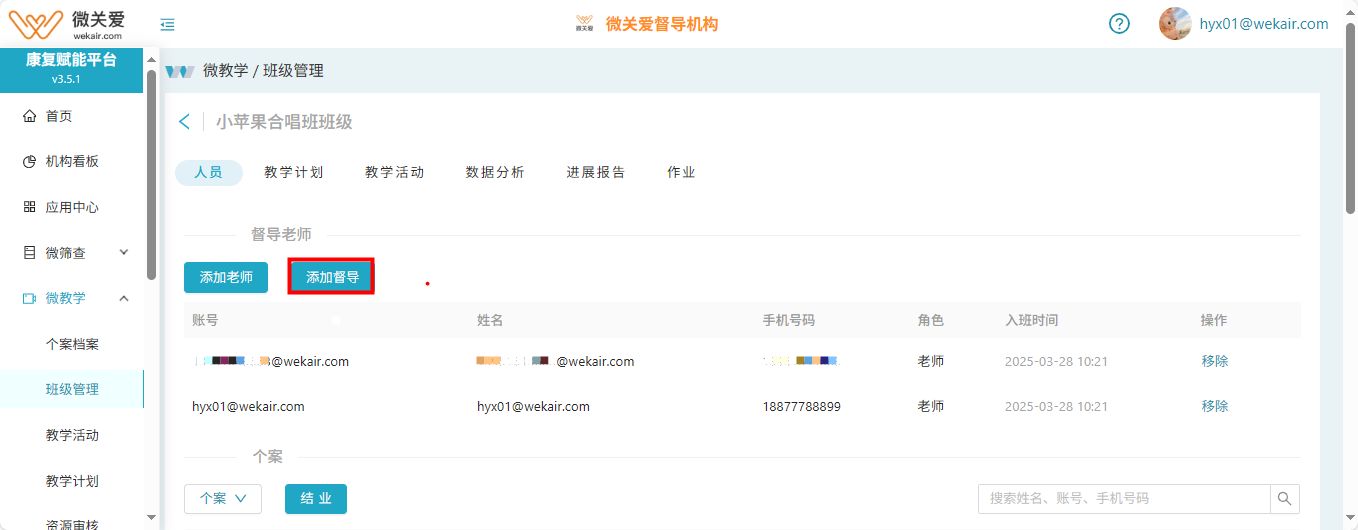The width and height of the screenshot is (1358, 530).
Task: Select the 进展报告 tab
Action: coord(596,172)
